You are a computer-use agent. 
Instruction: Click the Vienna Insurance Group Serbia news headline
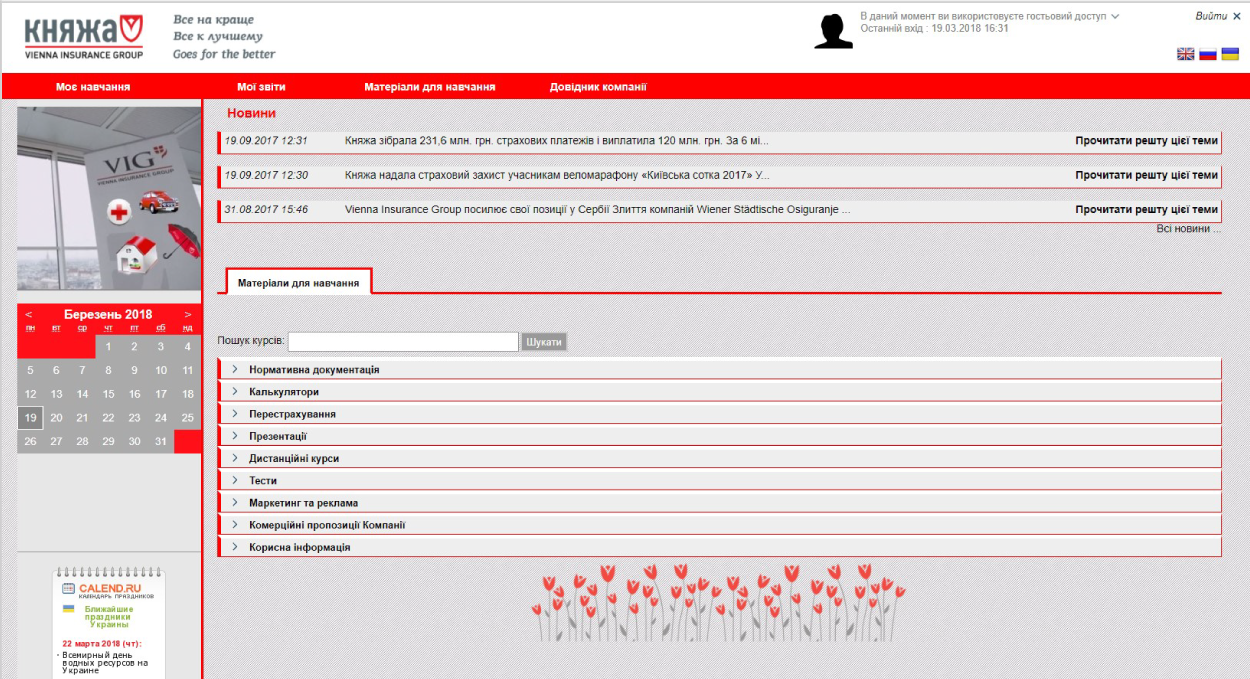tap(597, 210)
